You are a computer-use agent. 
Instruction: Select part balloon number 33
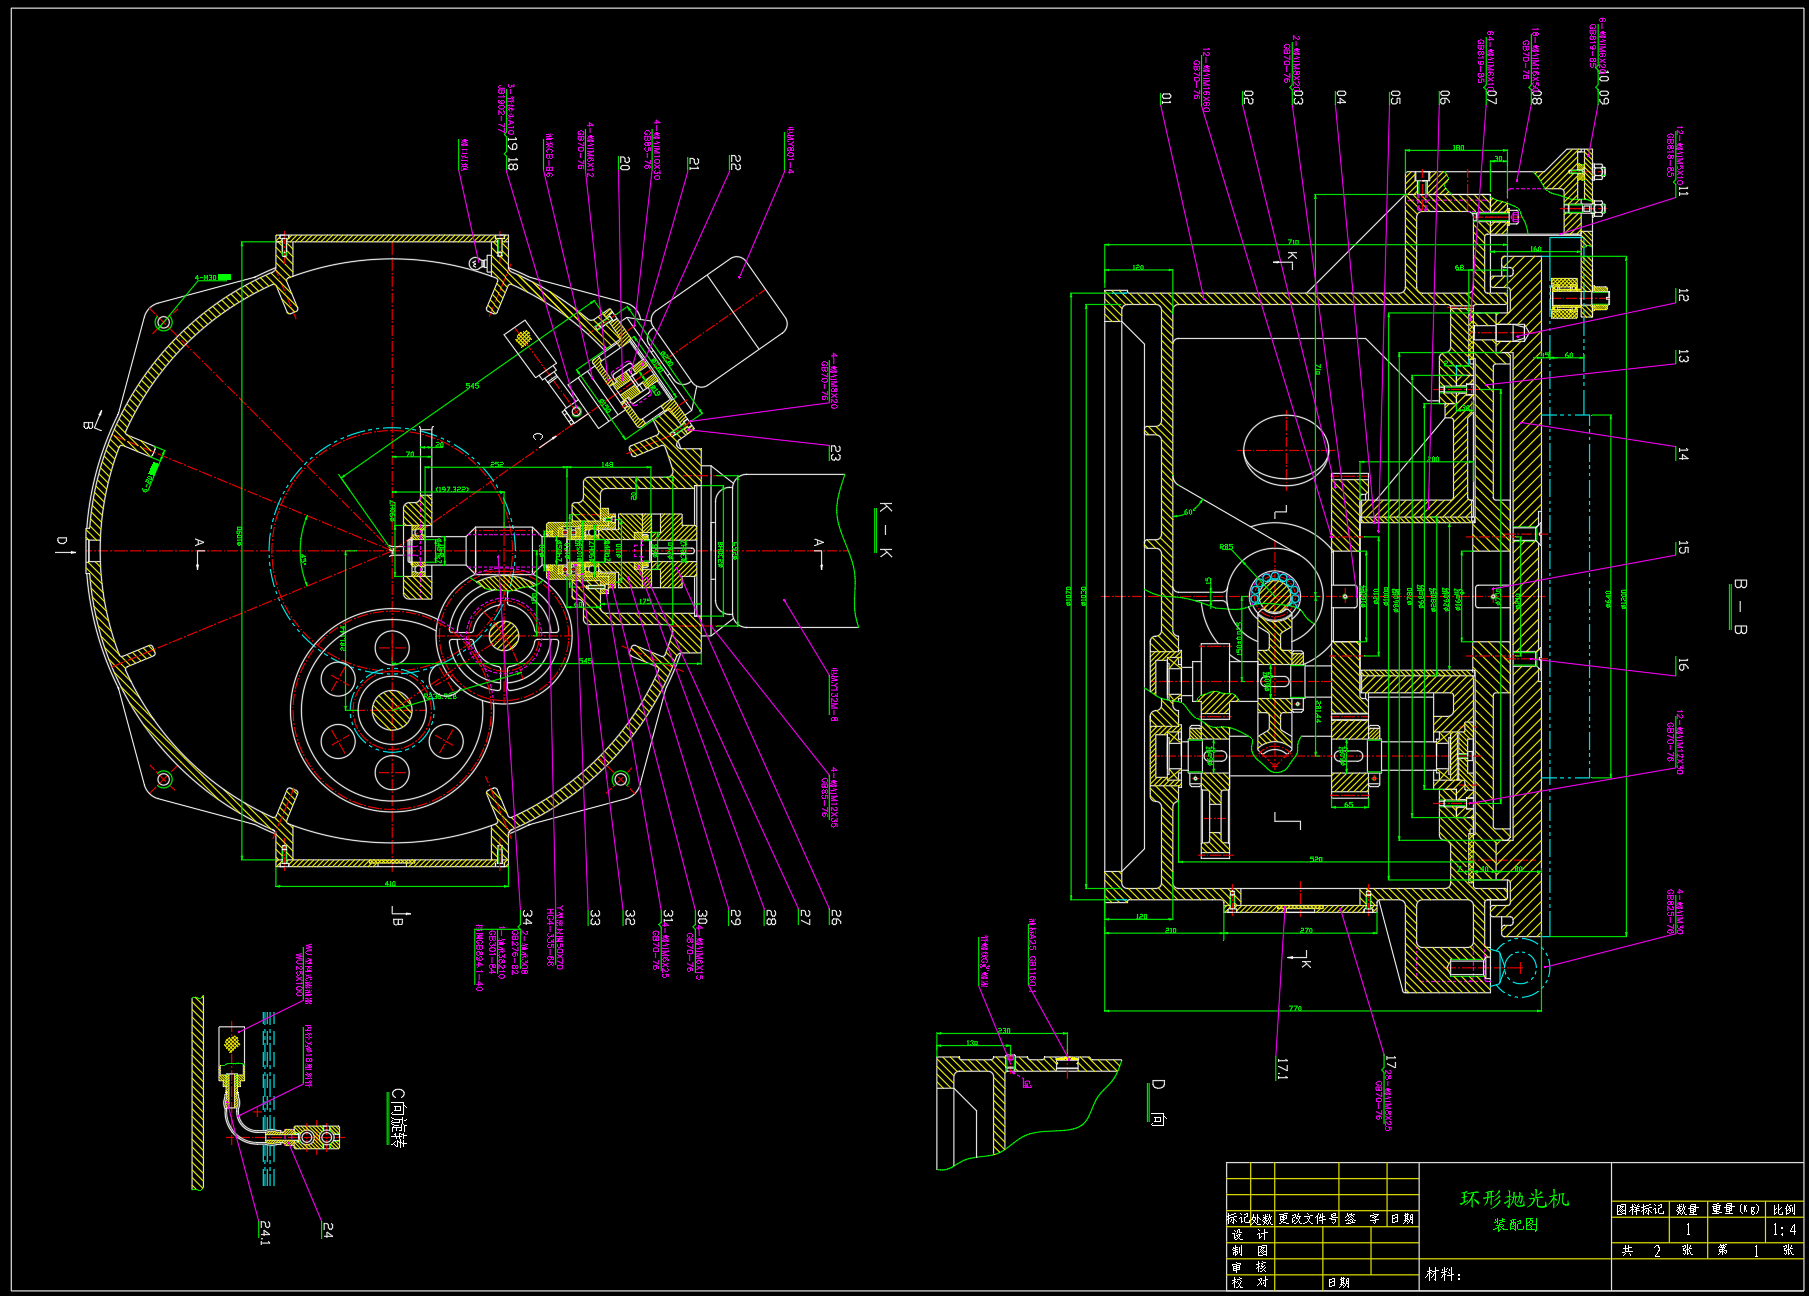pyautogui.click(x=595, y=917)
